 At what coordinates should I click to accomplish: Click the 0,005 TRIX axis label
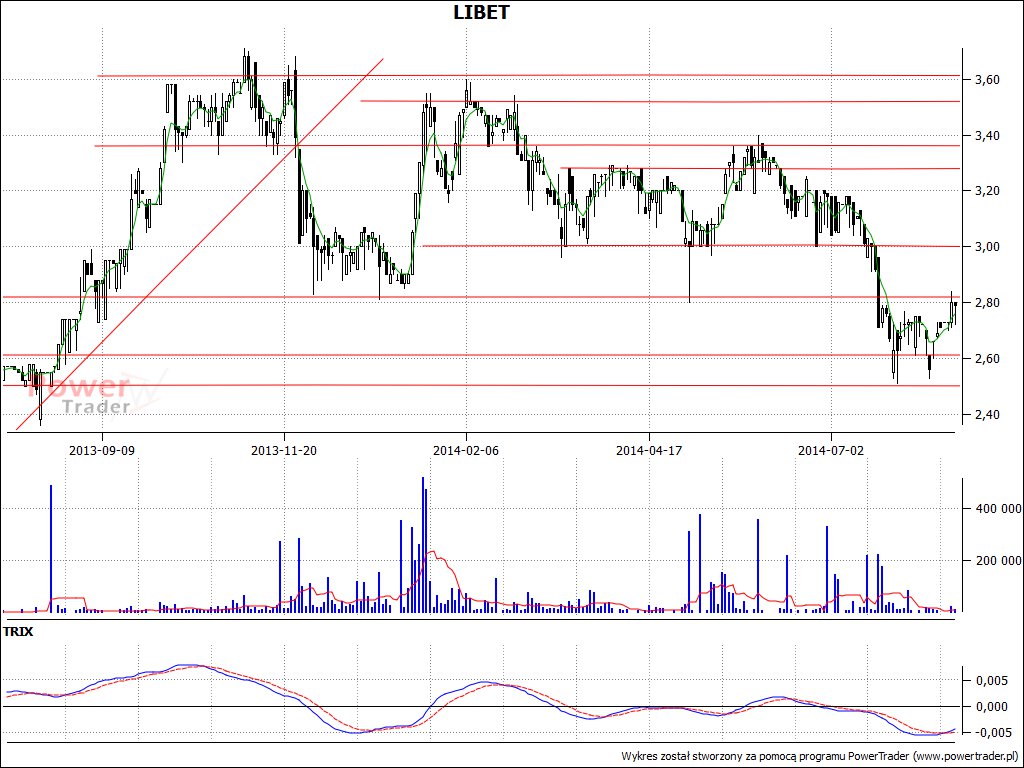pyautogui.click(x=991, y=680)
